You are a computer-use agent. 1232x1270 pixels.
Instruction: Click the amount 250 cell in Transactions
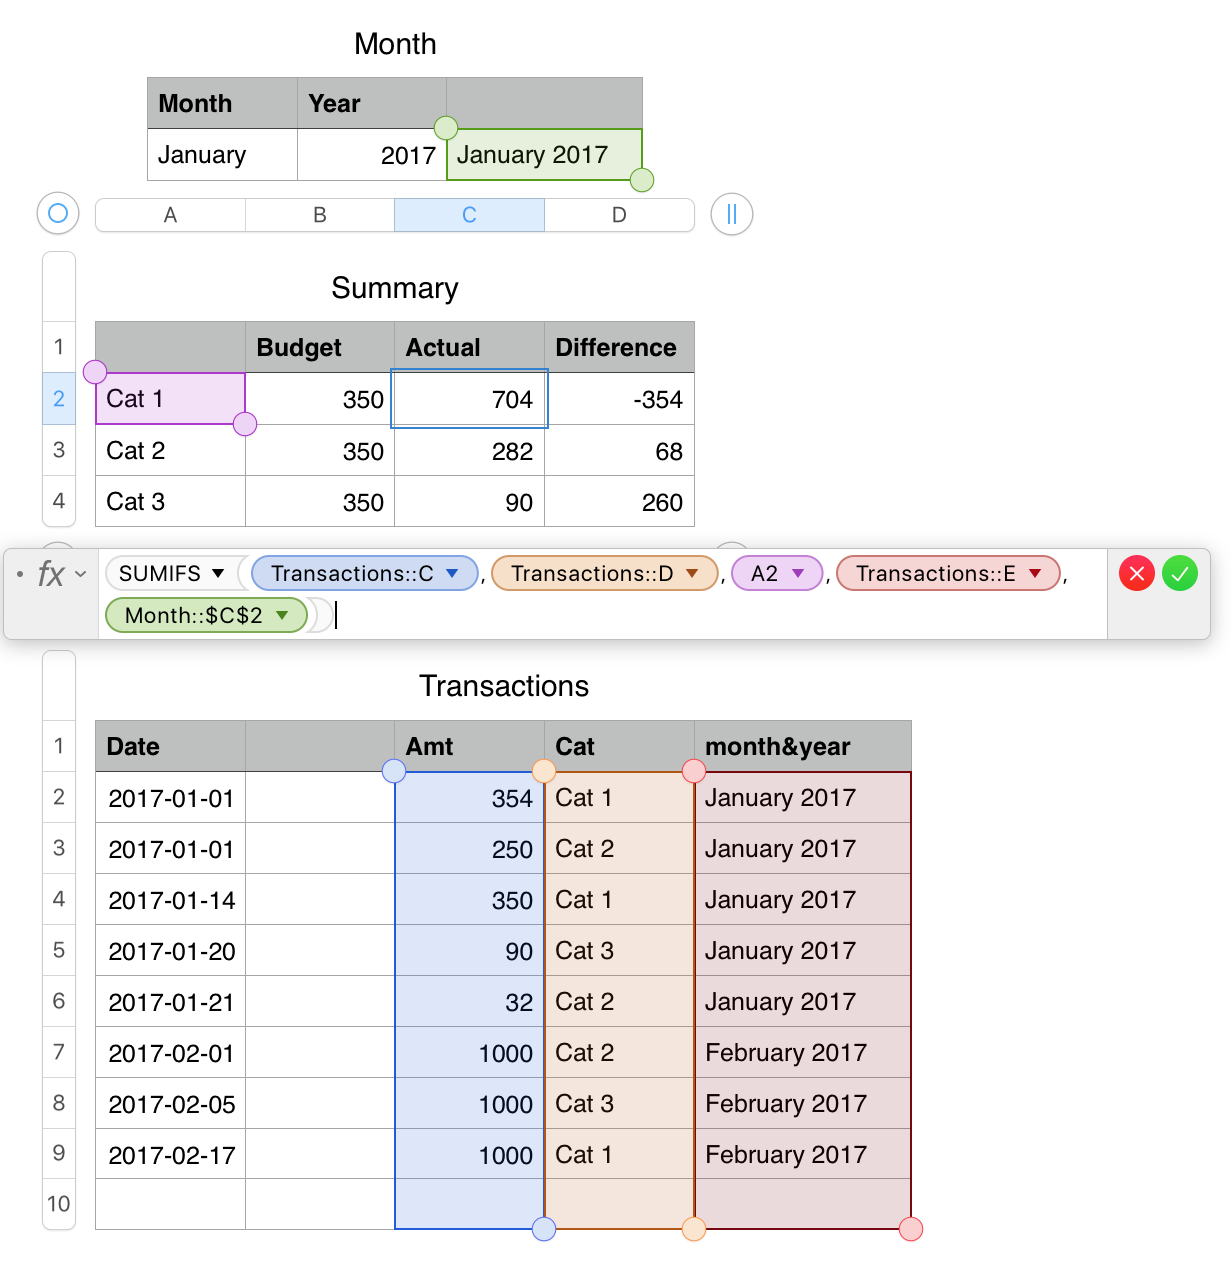click(469, 849)
